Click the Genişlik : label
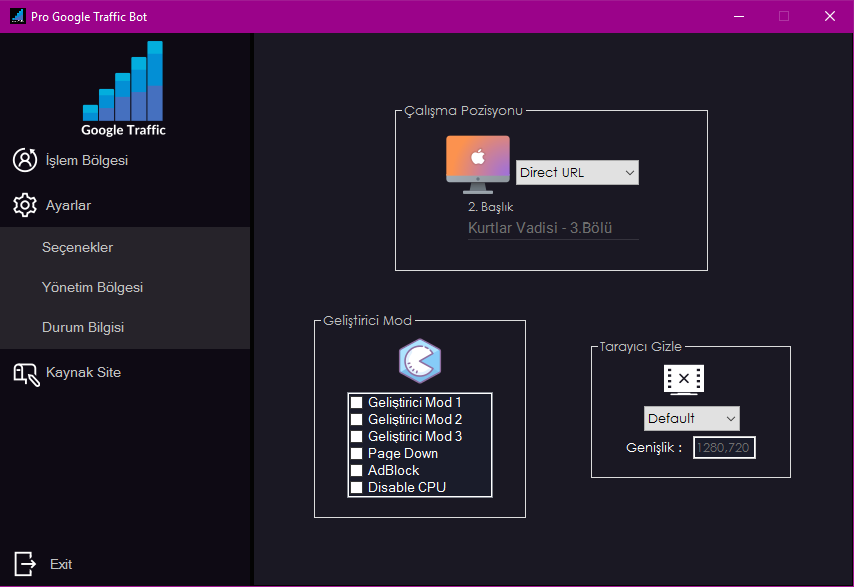 click(x=654, y=448)
